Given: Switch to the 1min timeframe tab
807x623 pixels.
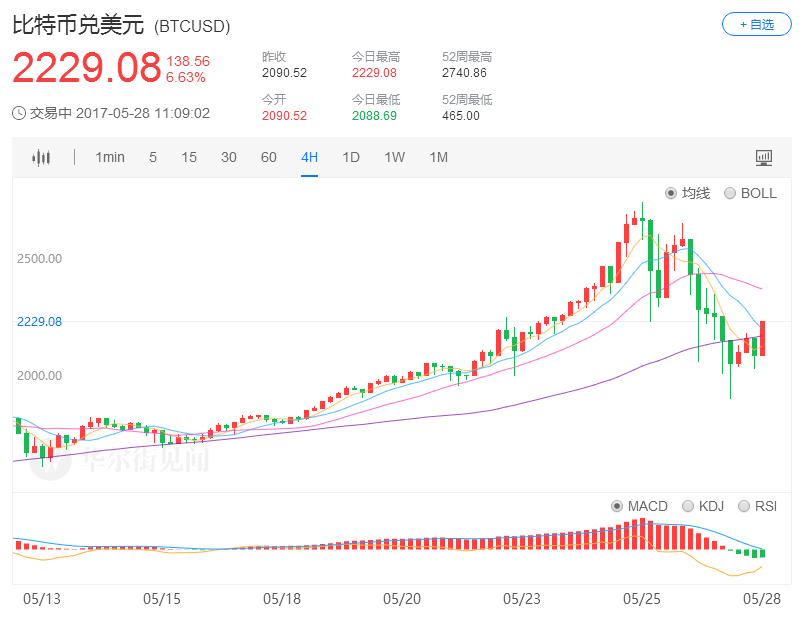Looking at the screenshot, I should (x=110, y=157).
